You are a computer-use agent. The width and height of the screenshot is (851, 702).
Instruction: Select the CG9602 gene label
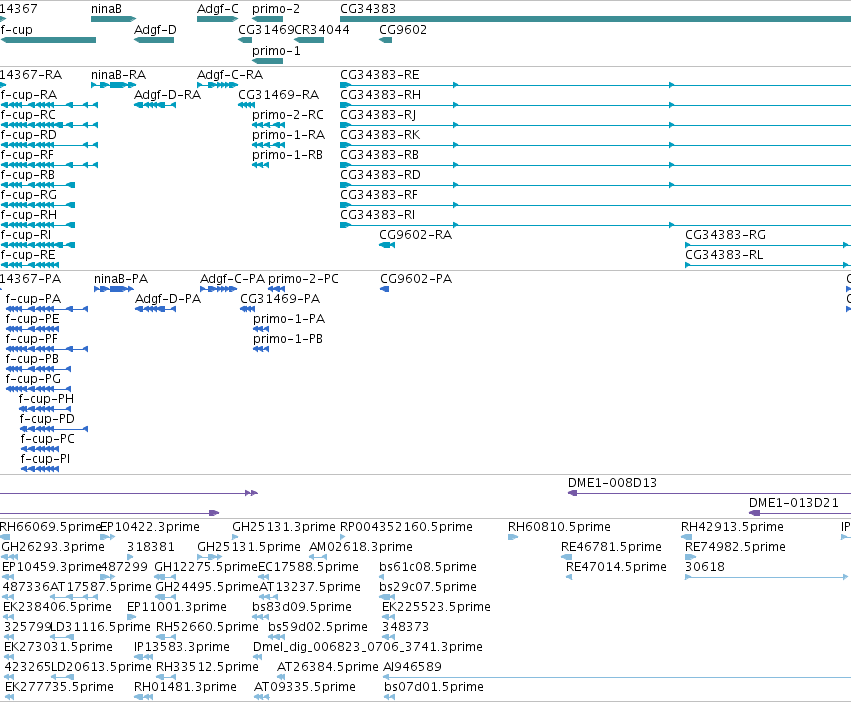pos(403,29)
